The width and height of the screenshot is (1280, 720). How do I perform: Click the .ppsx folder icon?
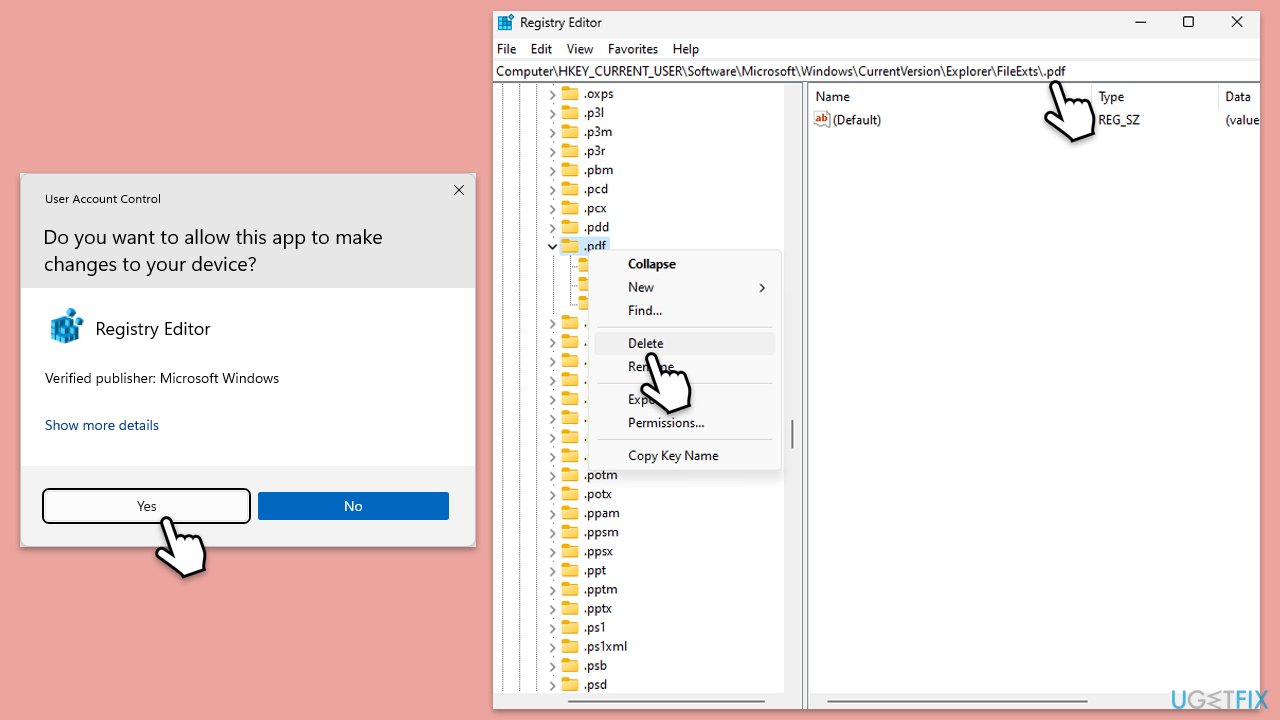pos(570,550)
